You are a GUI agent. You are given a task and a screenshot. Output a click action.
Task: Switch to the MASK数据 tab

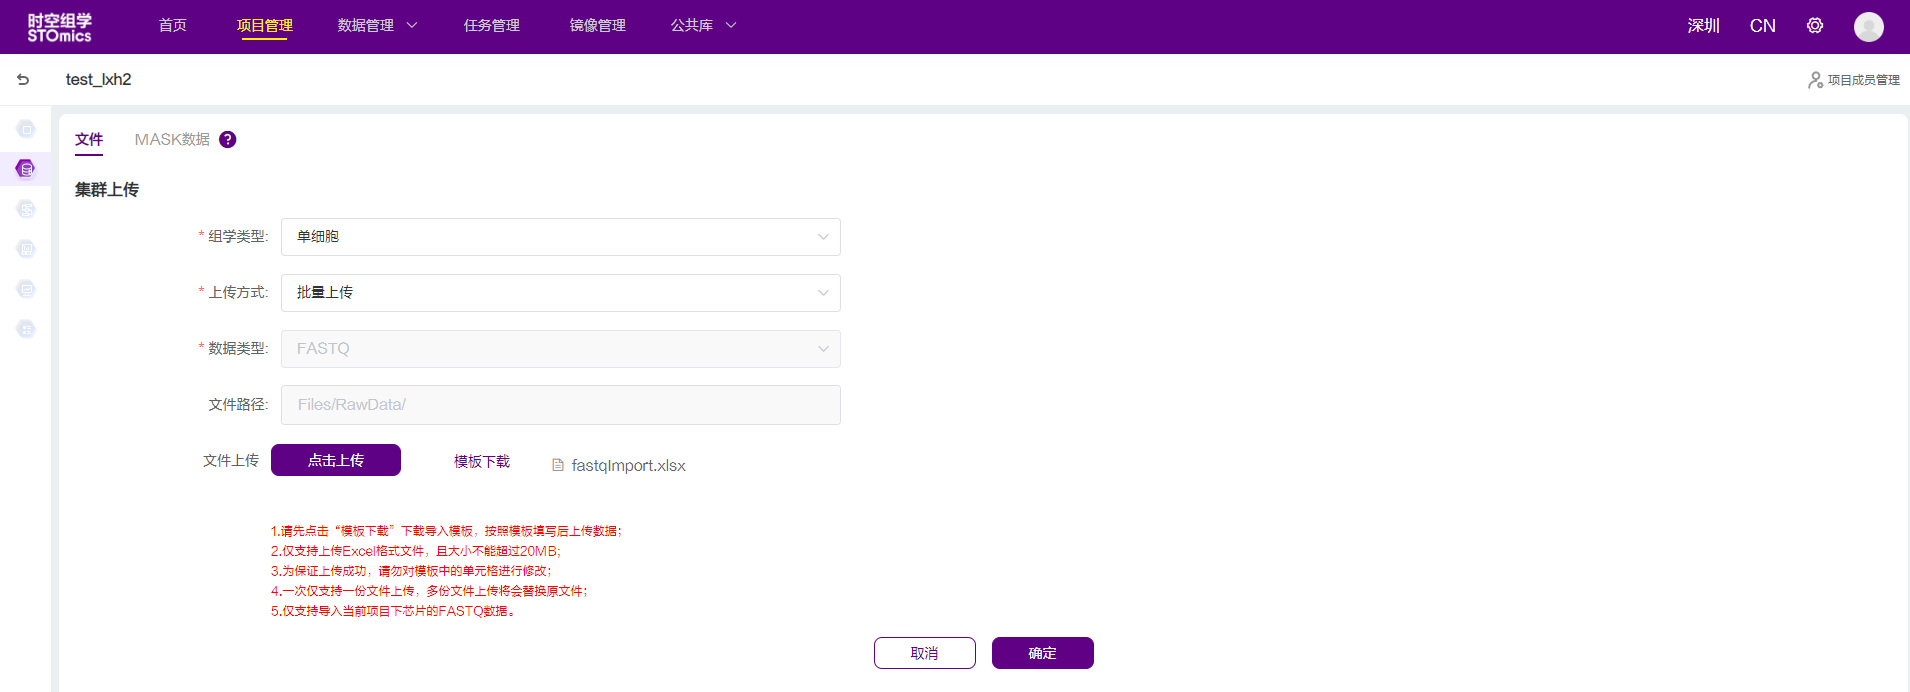(x=172, y=140)
